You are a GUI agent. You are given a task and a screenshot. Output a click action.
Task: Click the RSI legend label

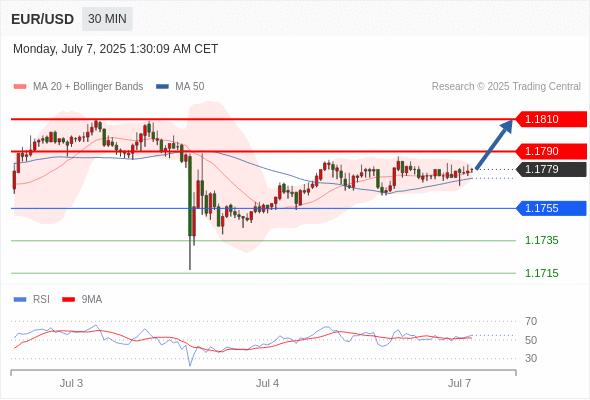tap(41, 300)
